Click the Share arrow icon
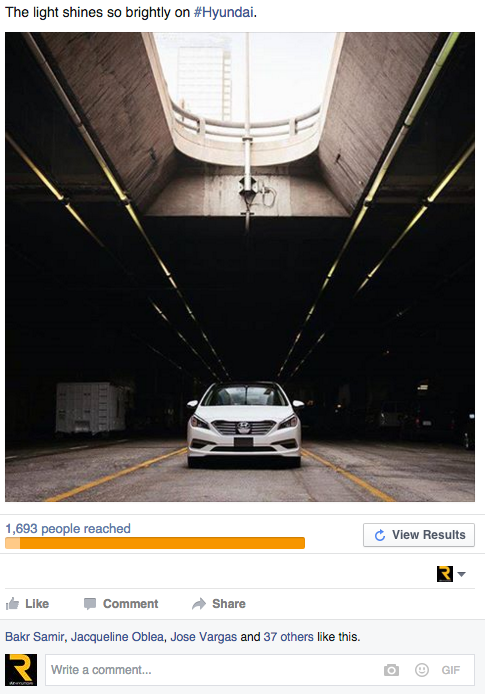The height and width of the screenshot is (694, 485). pos(199,604)
